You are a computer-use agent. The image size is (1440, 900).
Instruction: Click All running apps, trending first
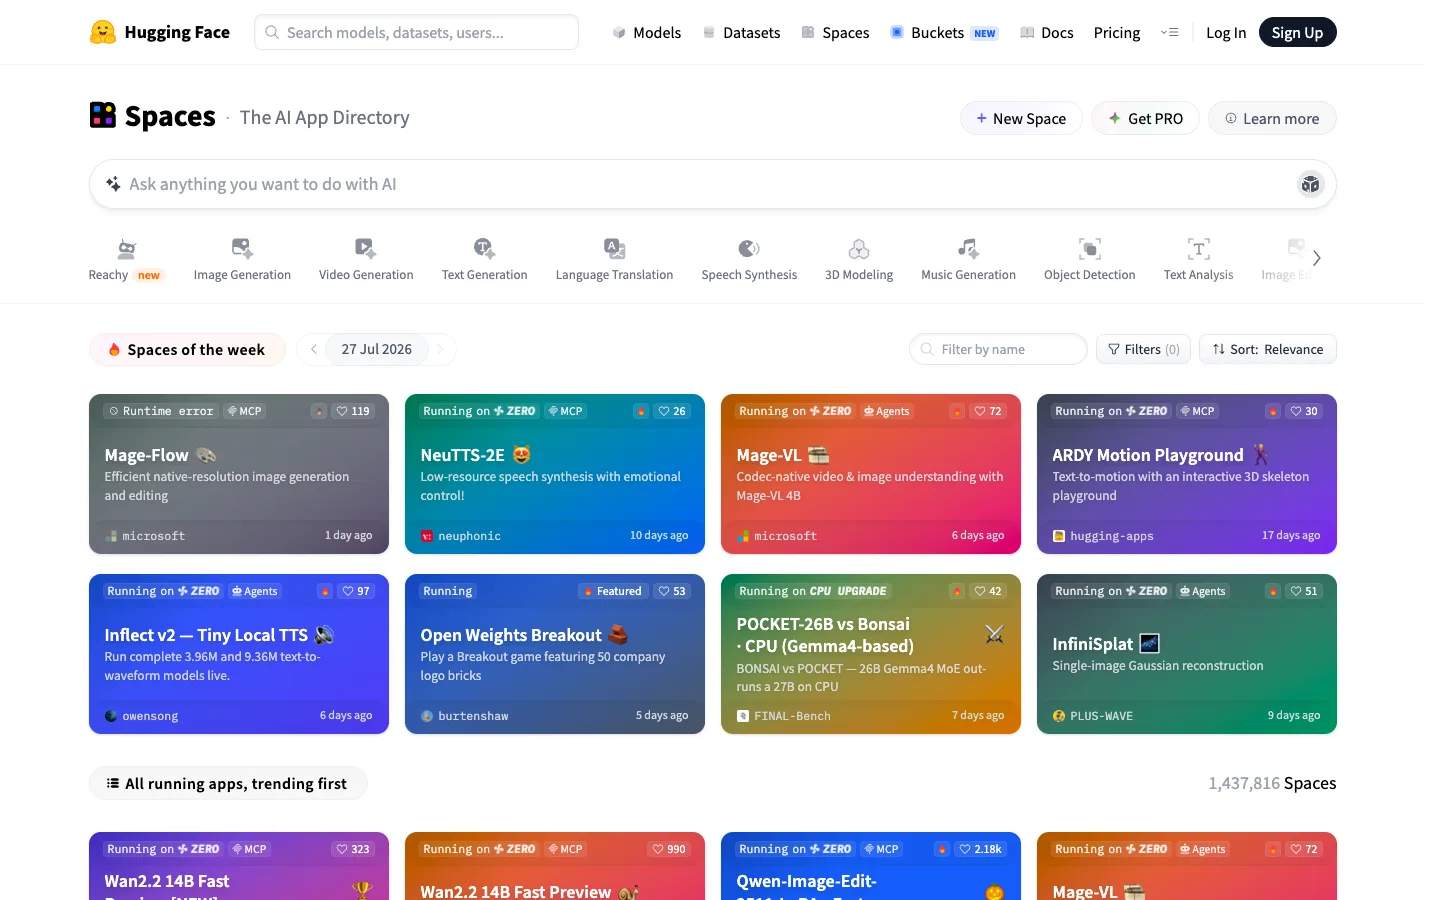click(228, 783)
